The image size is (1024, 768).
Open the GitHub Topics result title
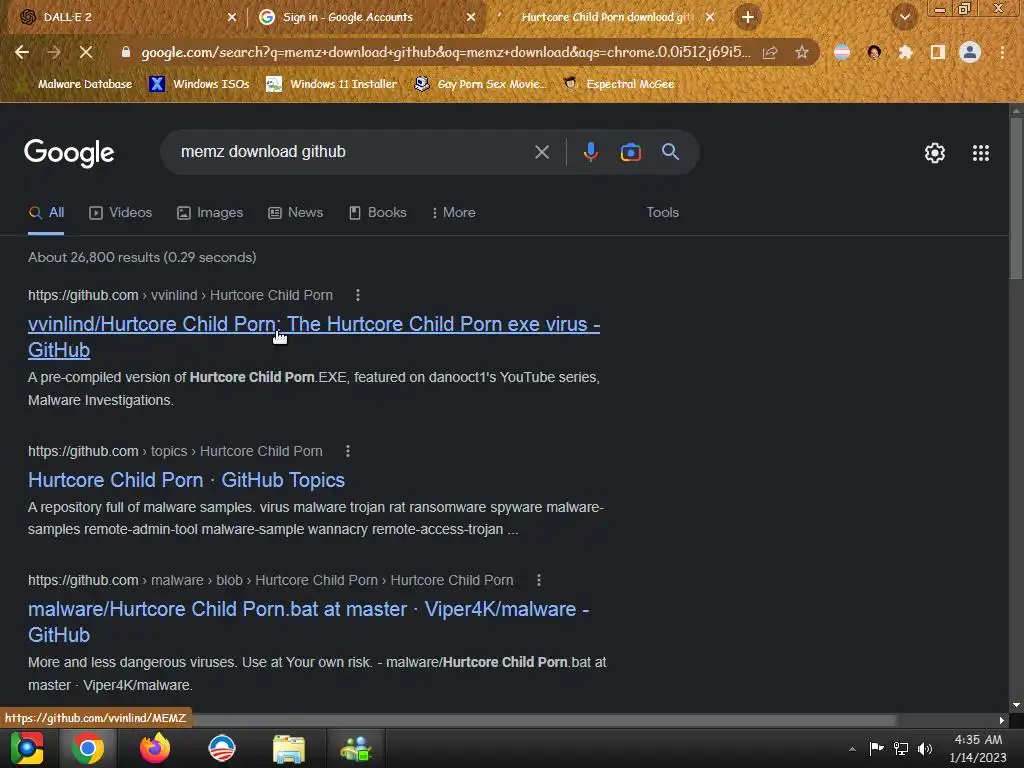tap(186, 480)
